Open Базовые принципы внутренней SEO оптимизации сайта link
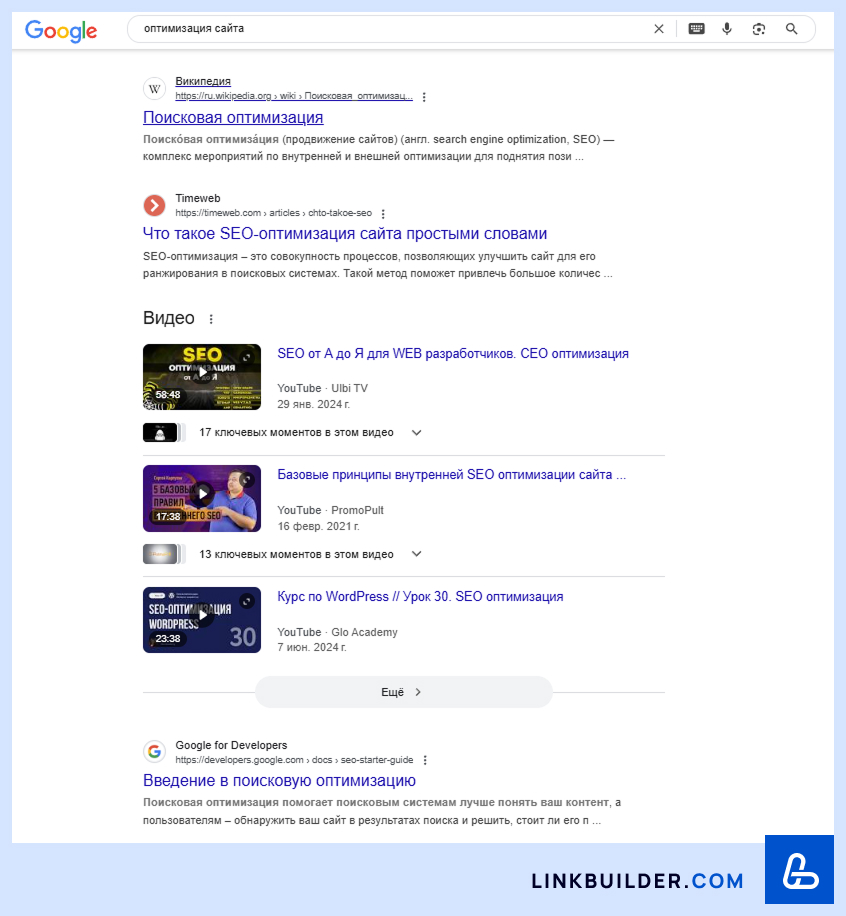Image resolution: width=846 pixels, height=916 pixels. coord(452,474)
